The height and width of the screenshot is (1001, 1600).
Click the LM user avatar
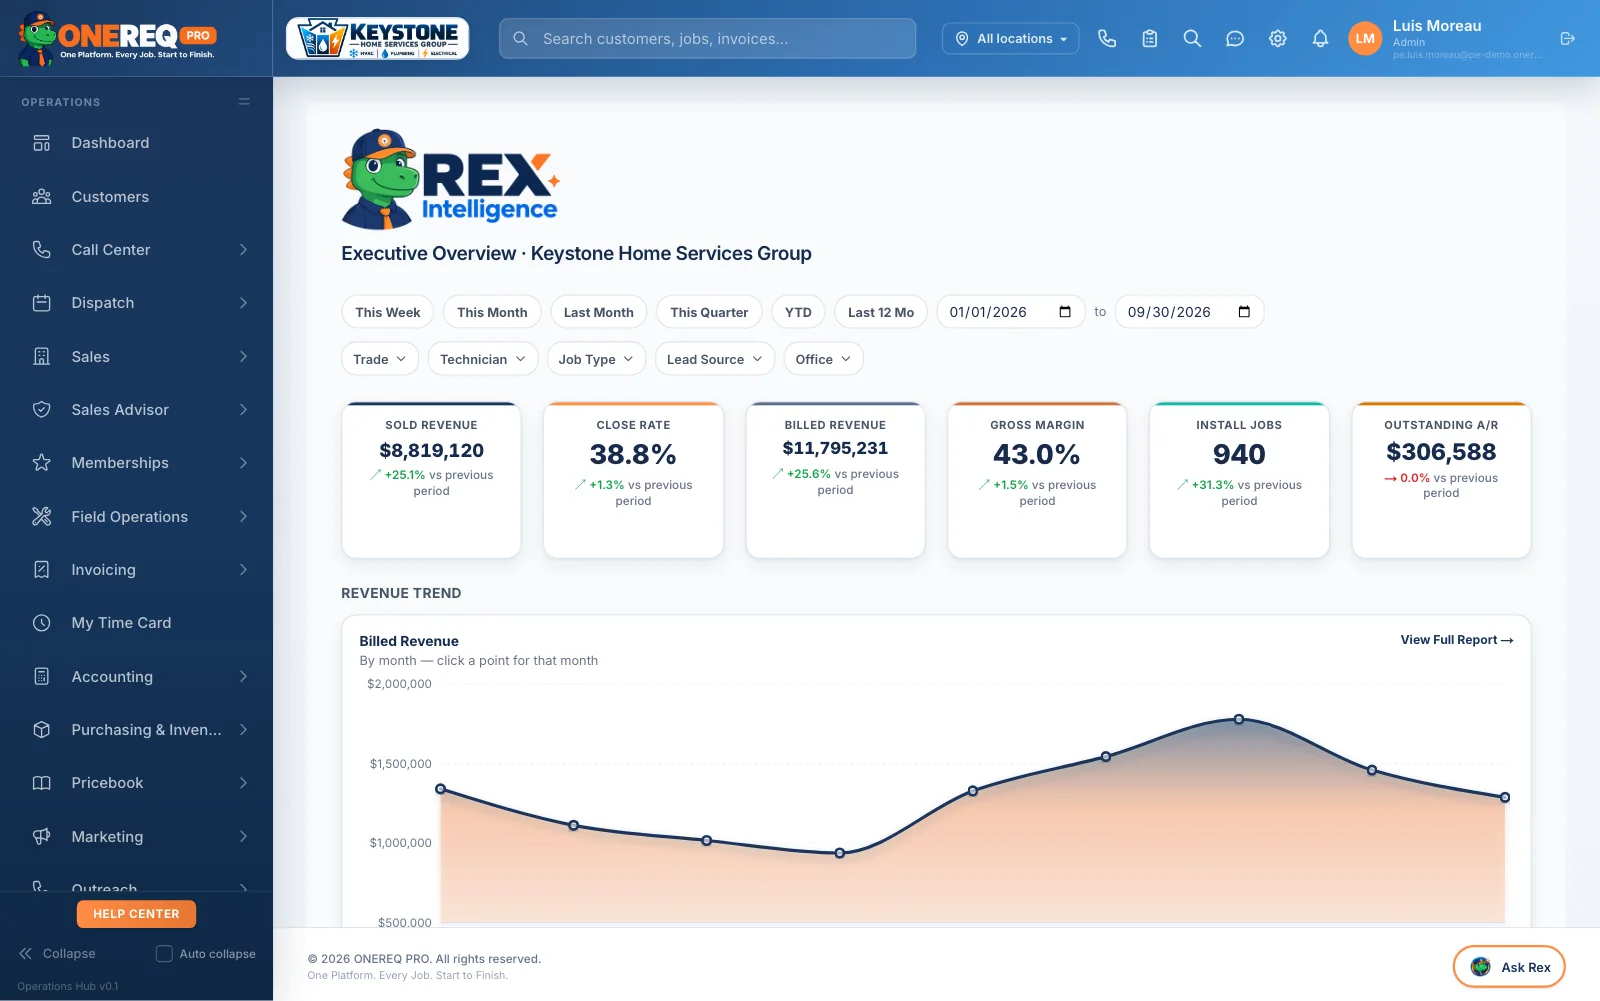[1365, 38]
